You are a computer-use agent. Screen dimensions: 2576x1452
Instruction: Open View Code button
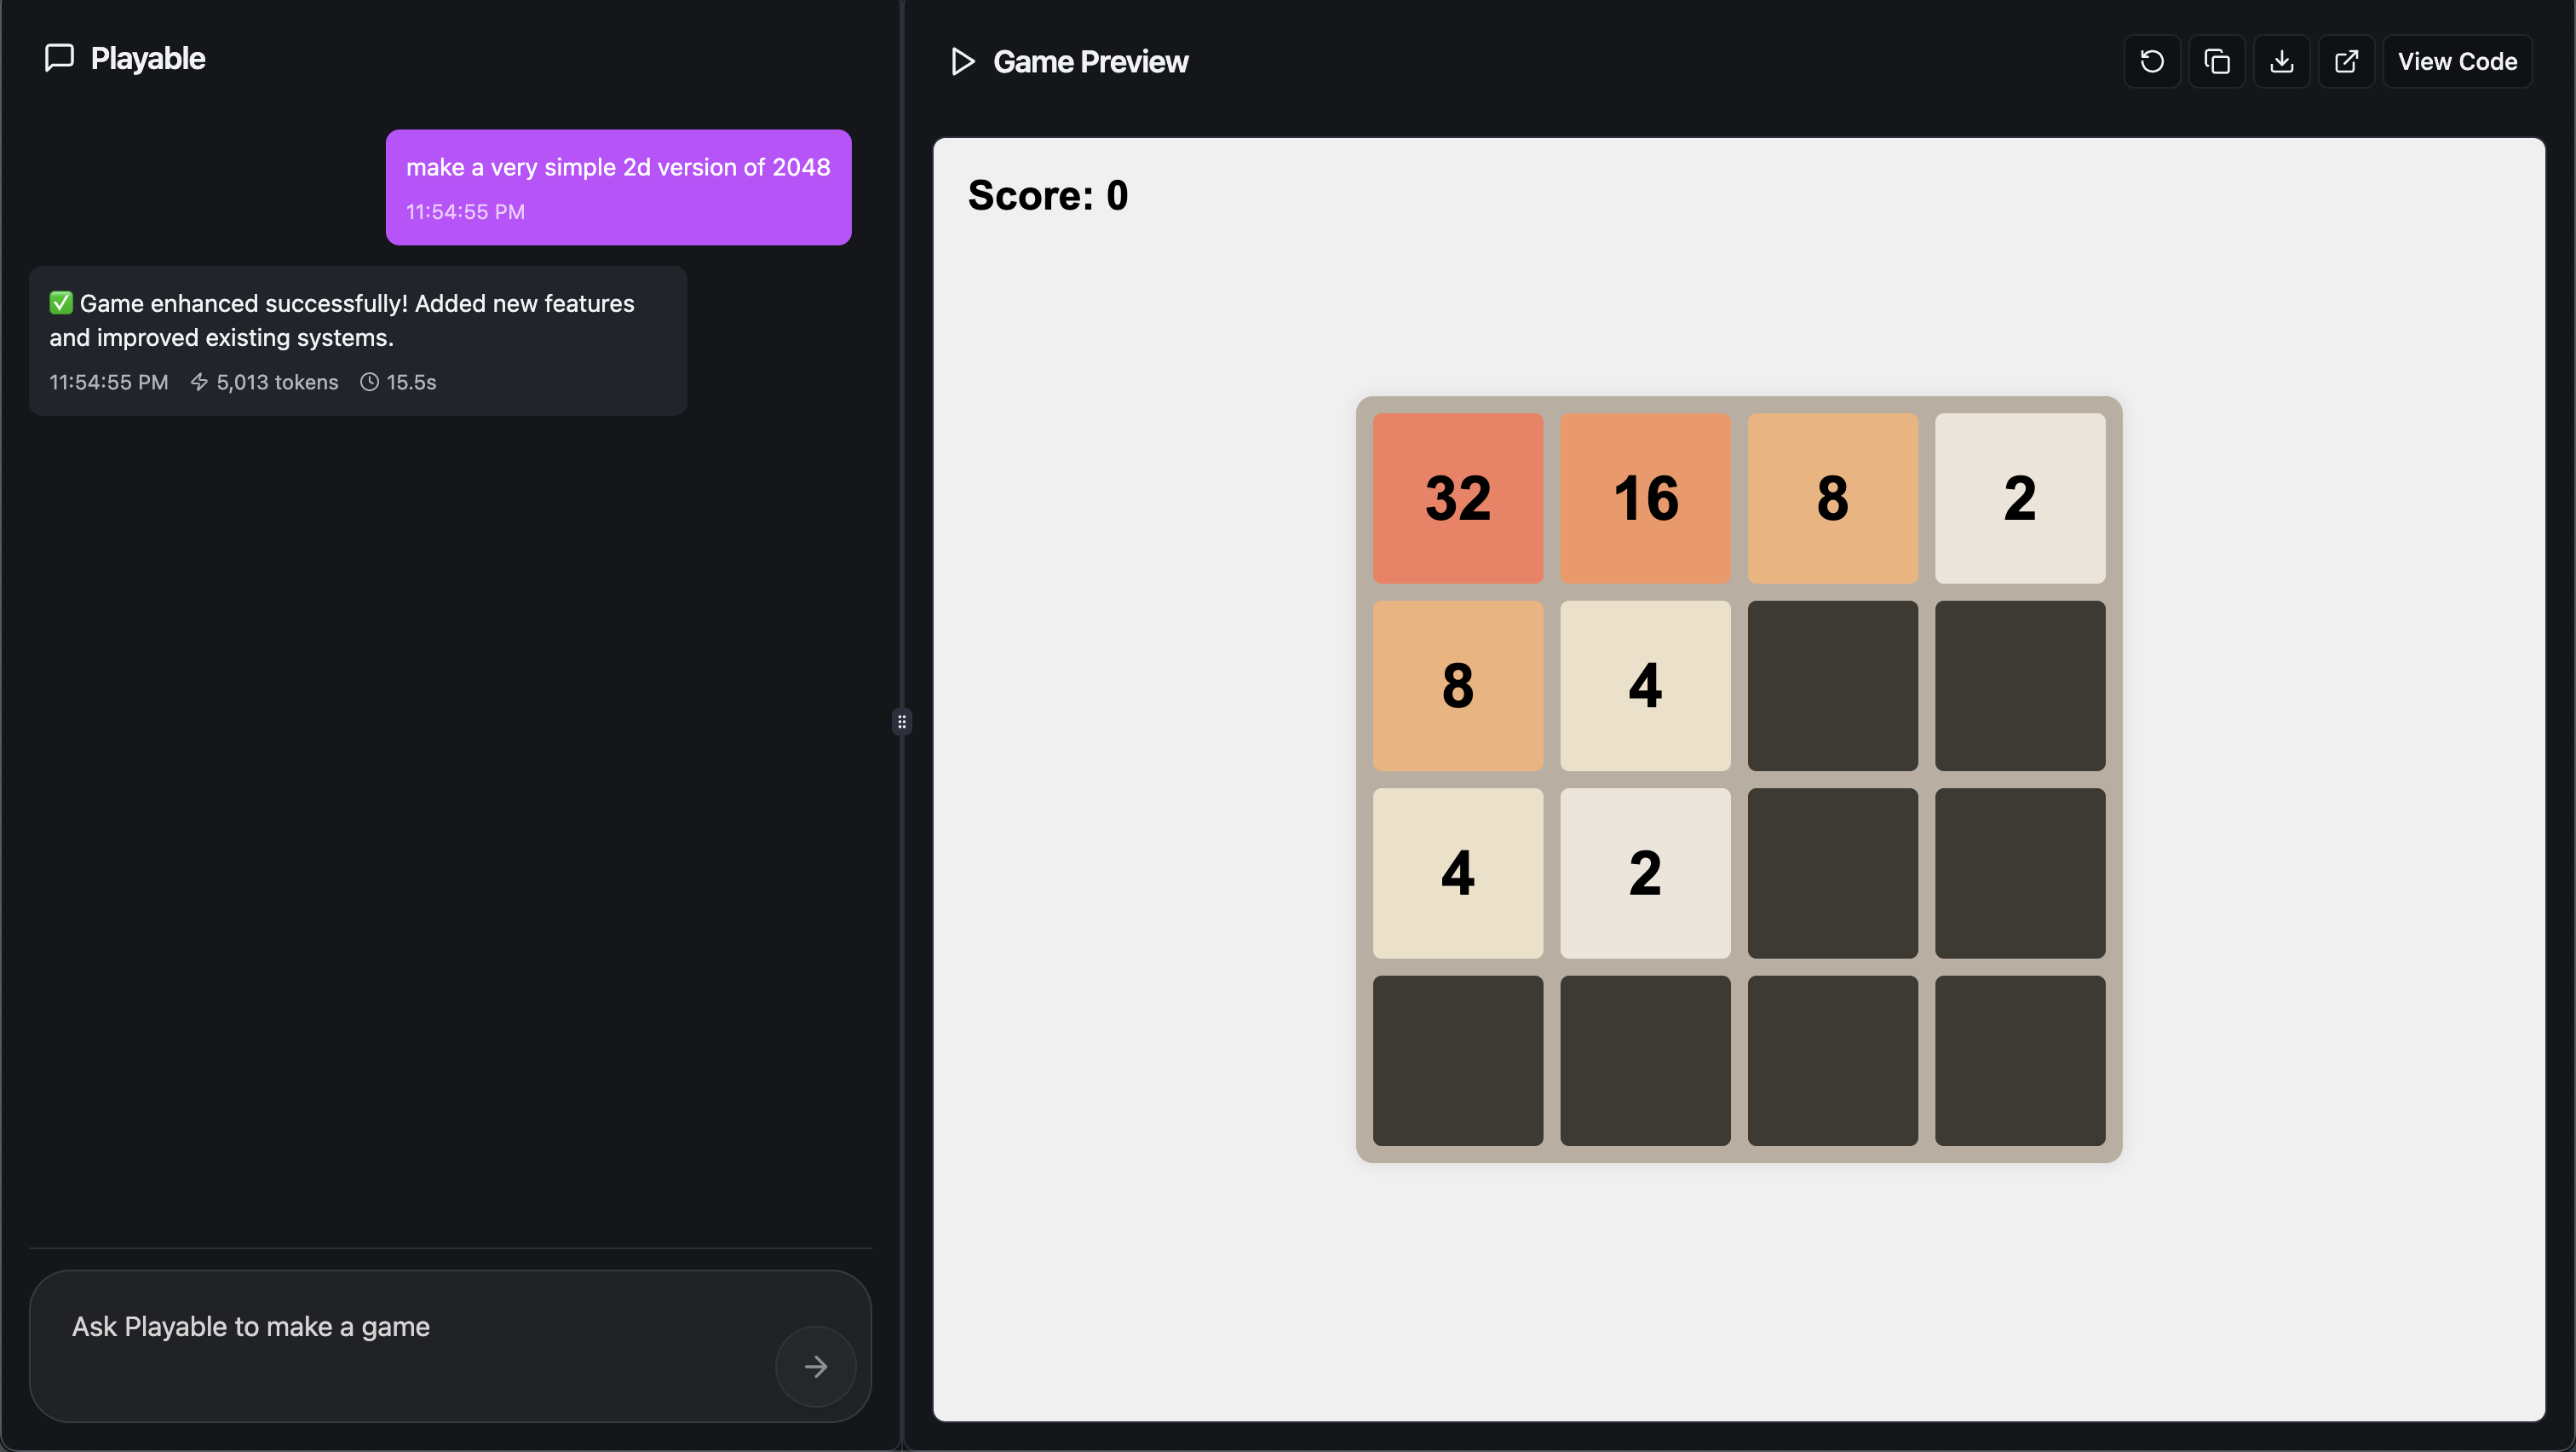2456,62
